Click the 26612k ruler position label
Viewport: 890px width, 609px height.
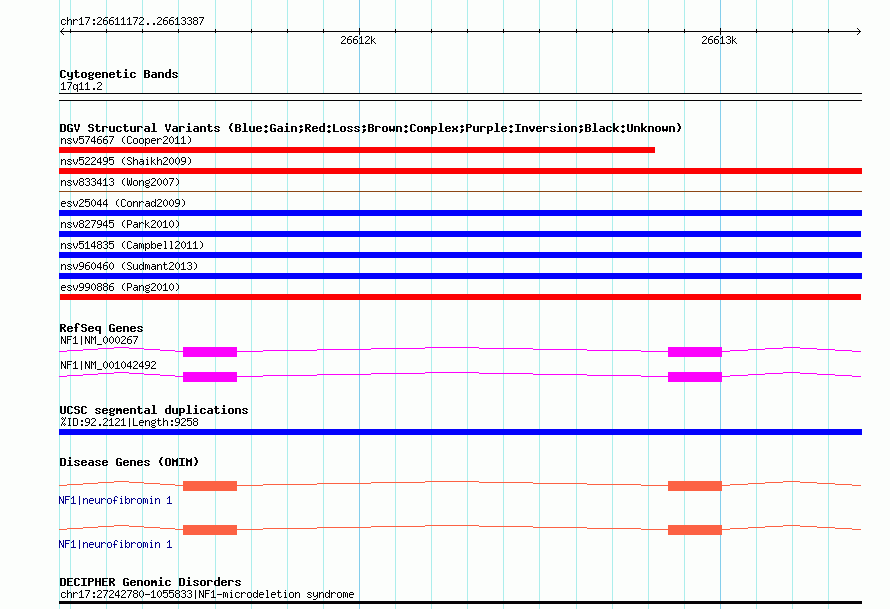[x=358, y=40]
